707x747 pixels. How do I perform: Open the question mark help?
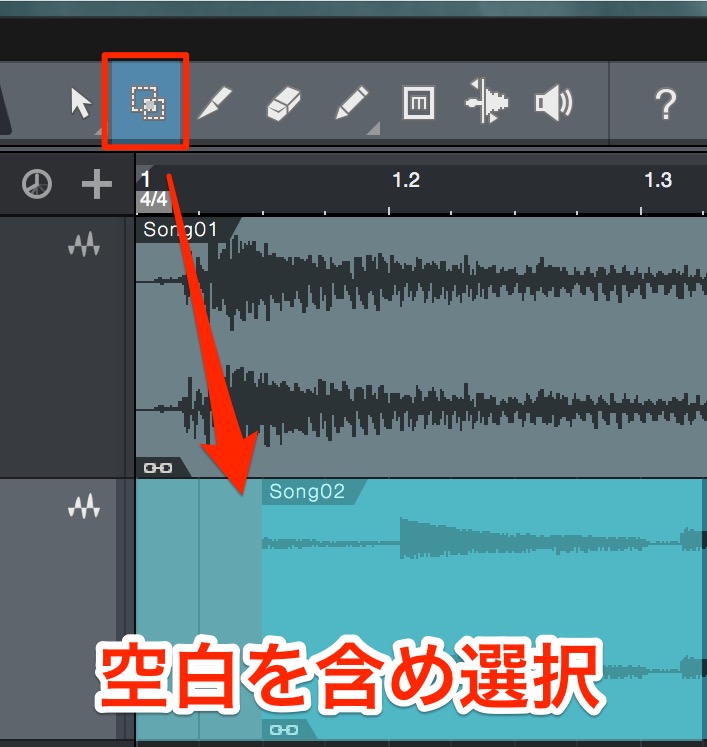tap(666, 103)
